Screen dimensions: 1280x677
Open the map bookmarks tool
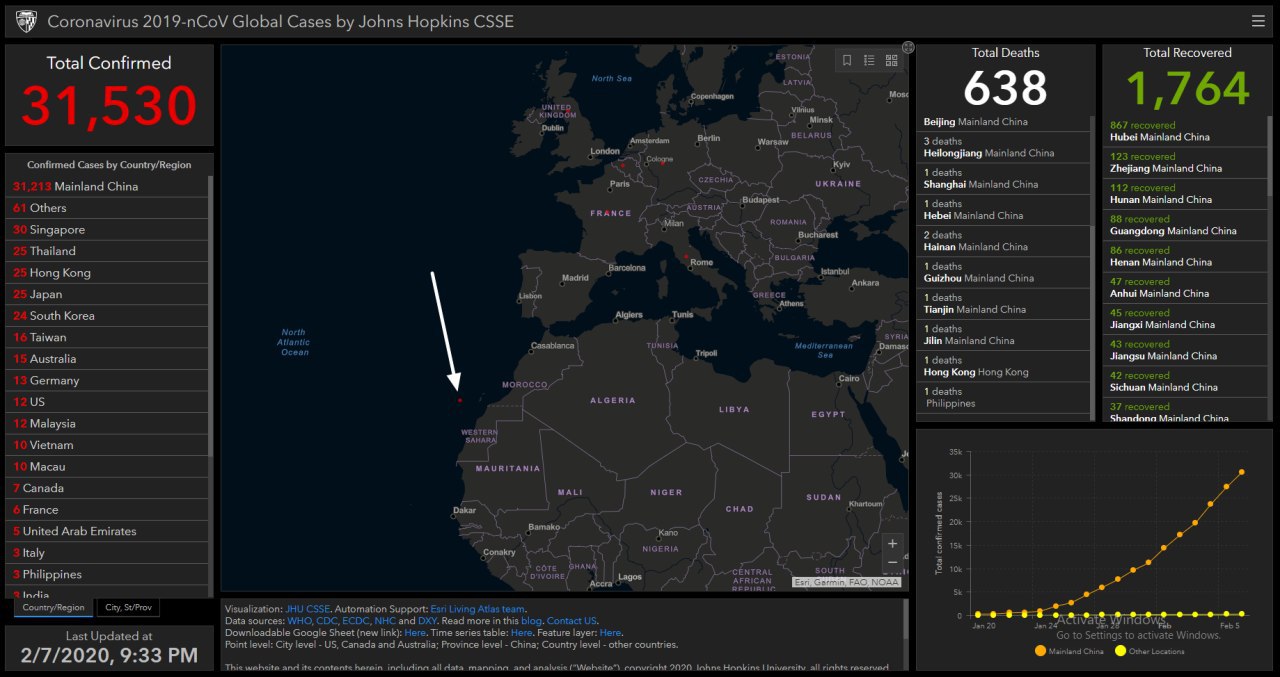coord(847,60)
